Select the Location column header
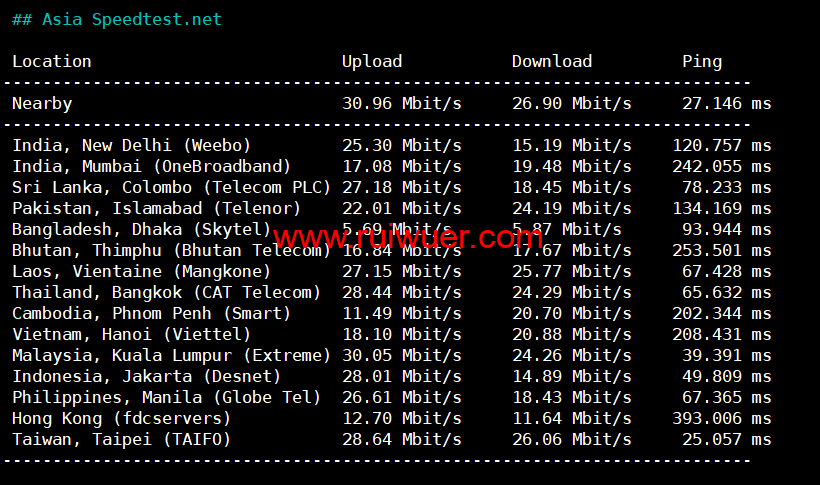 pos(52,61)
